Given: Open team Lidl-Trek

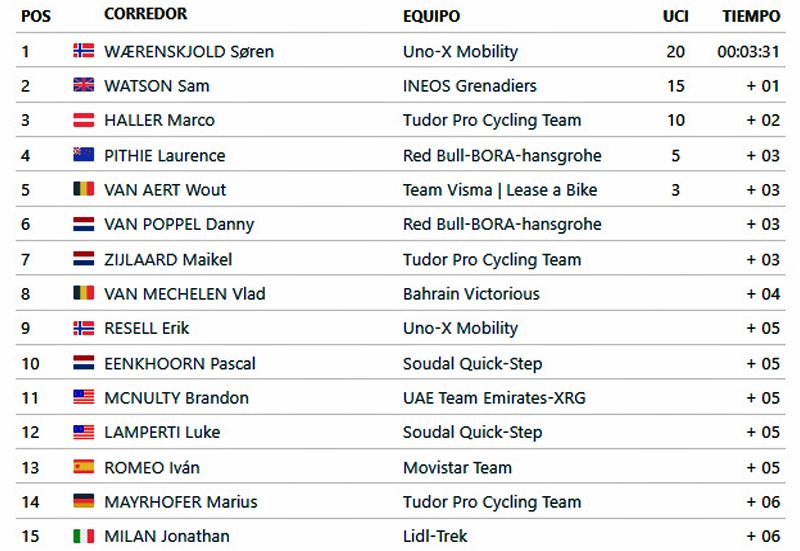Looking at the screenshot, I should [435, 536].
